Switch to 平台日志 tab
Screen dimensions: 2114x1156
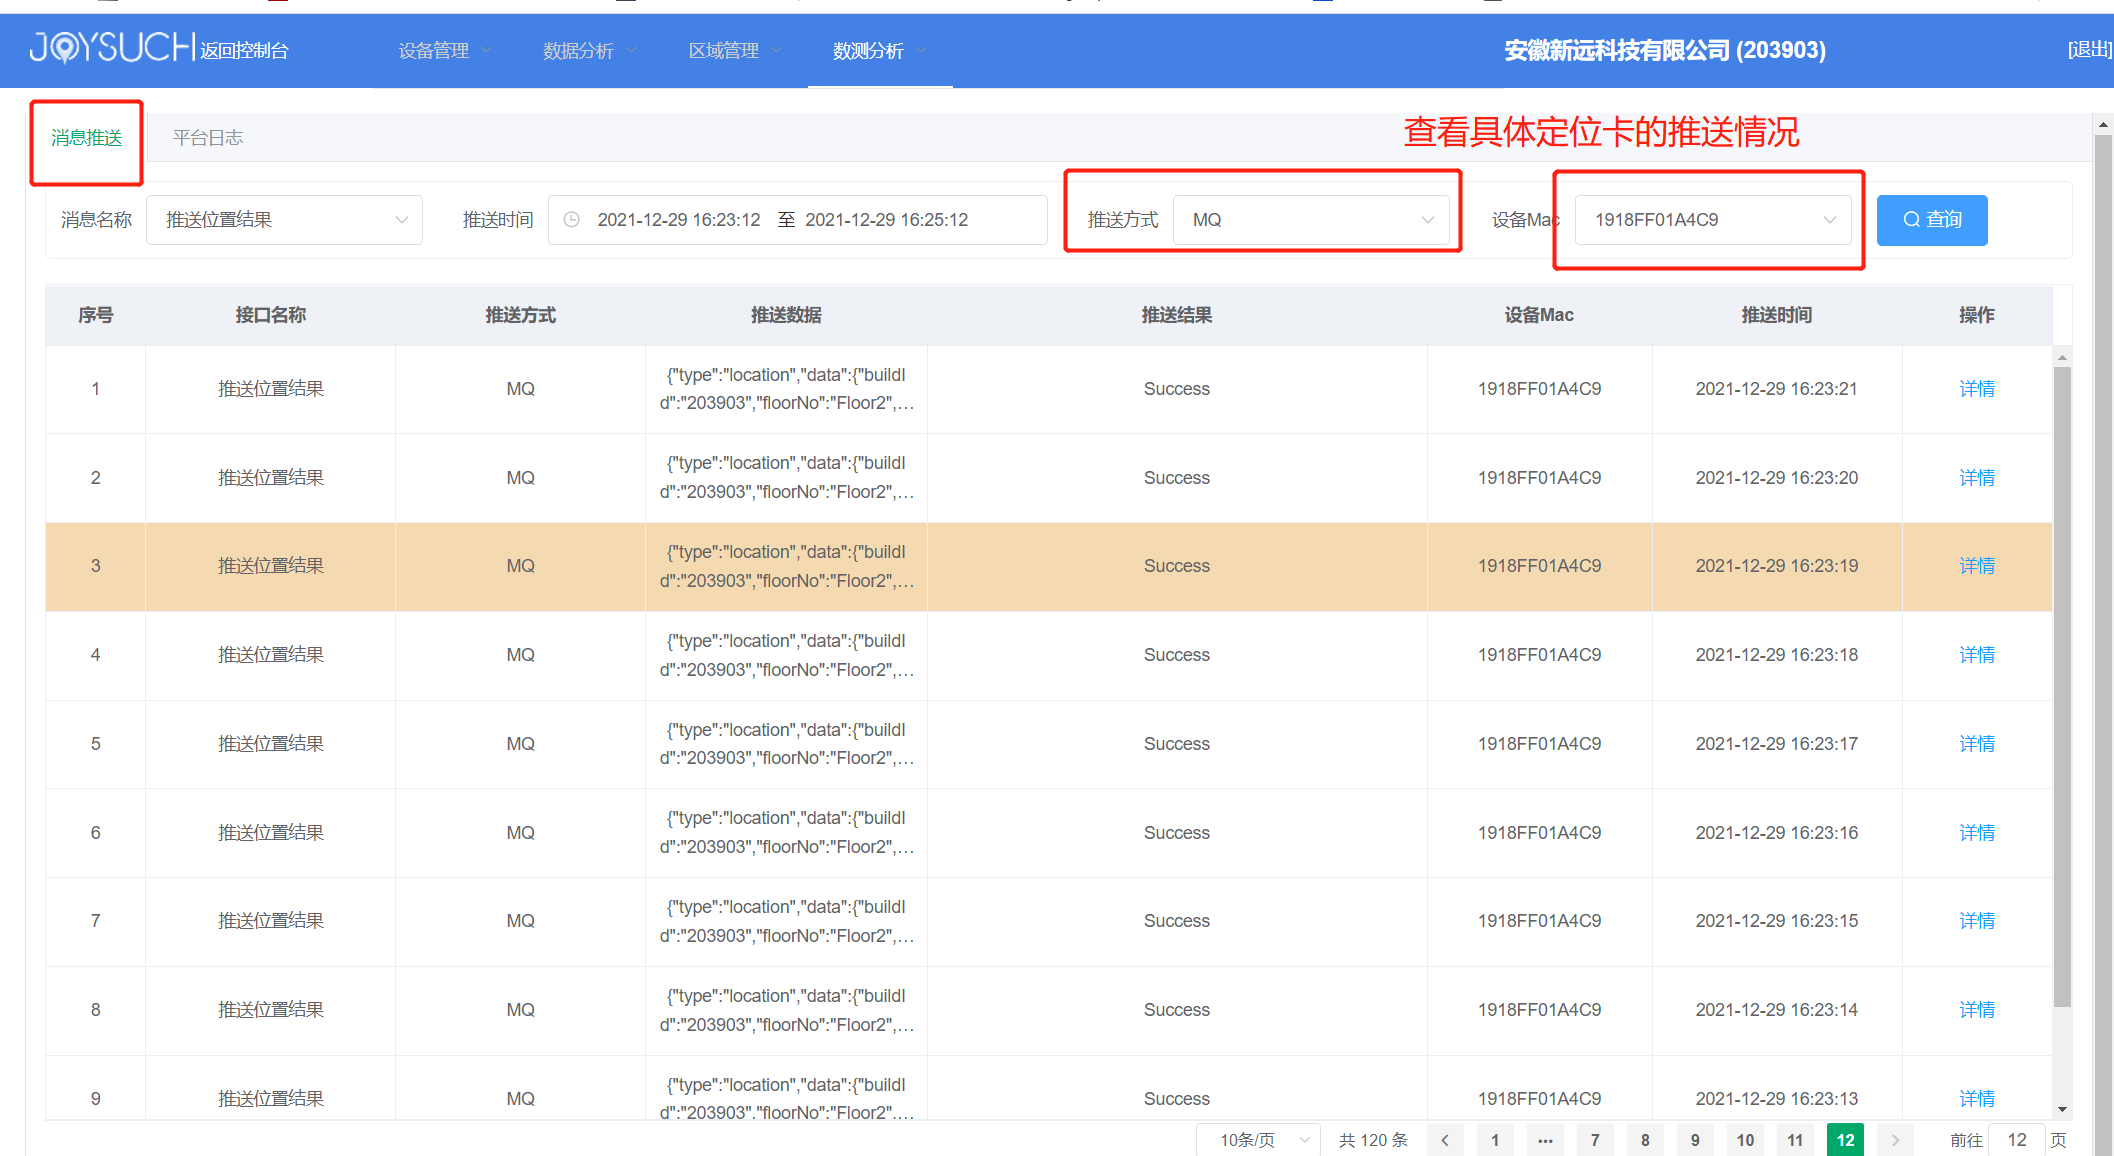click(x=207, y=138)
